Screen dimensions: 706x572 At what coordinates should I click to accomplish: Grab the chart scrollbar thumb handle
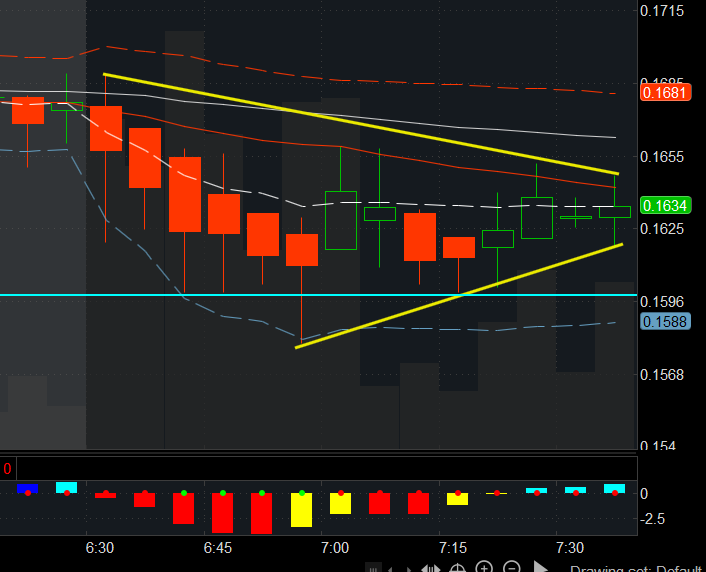point(373,568)
